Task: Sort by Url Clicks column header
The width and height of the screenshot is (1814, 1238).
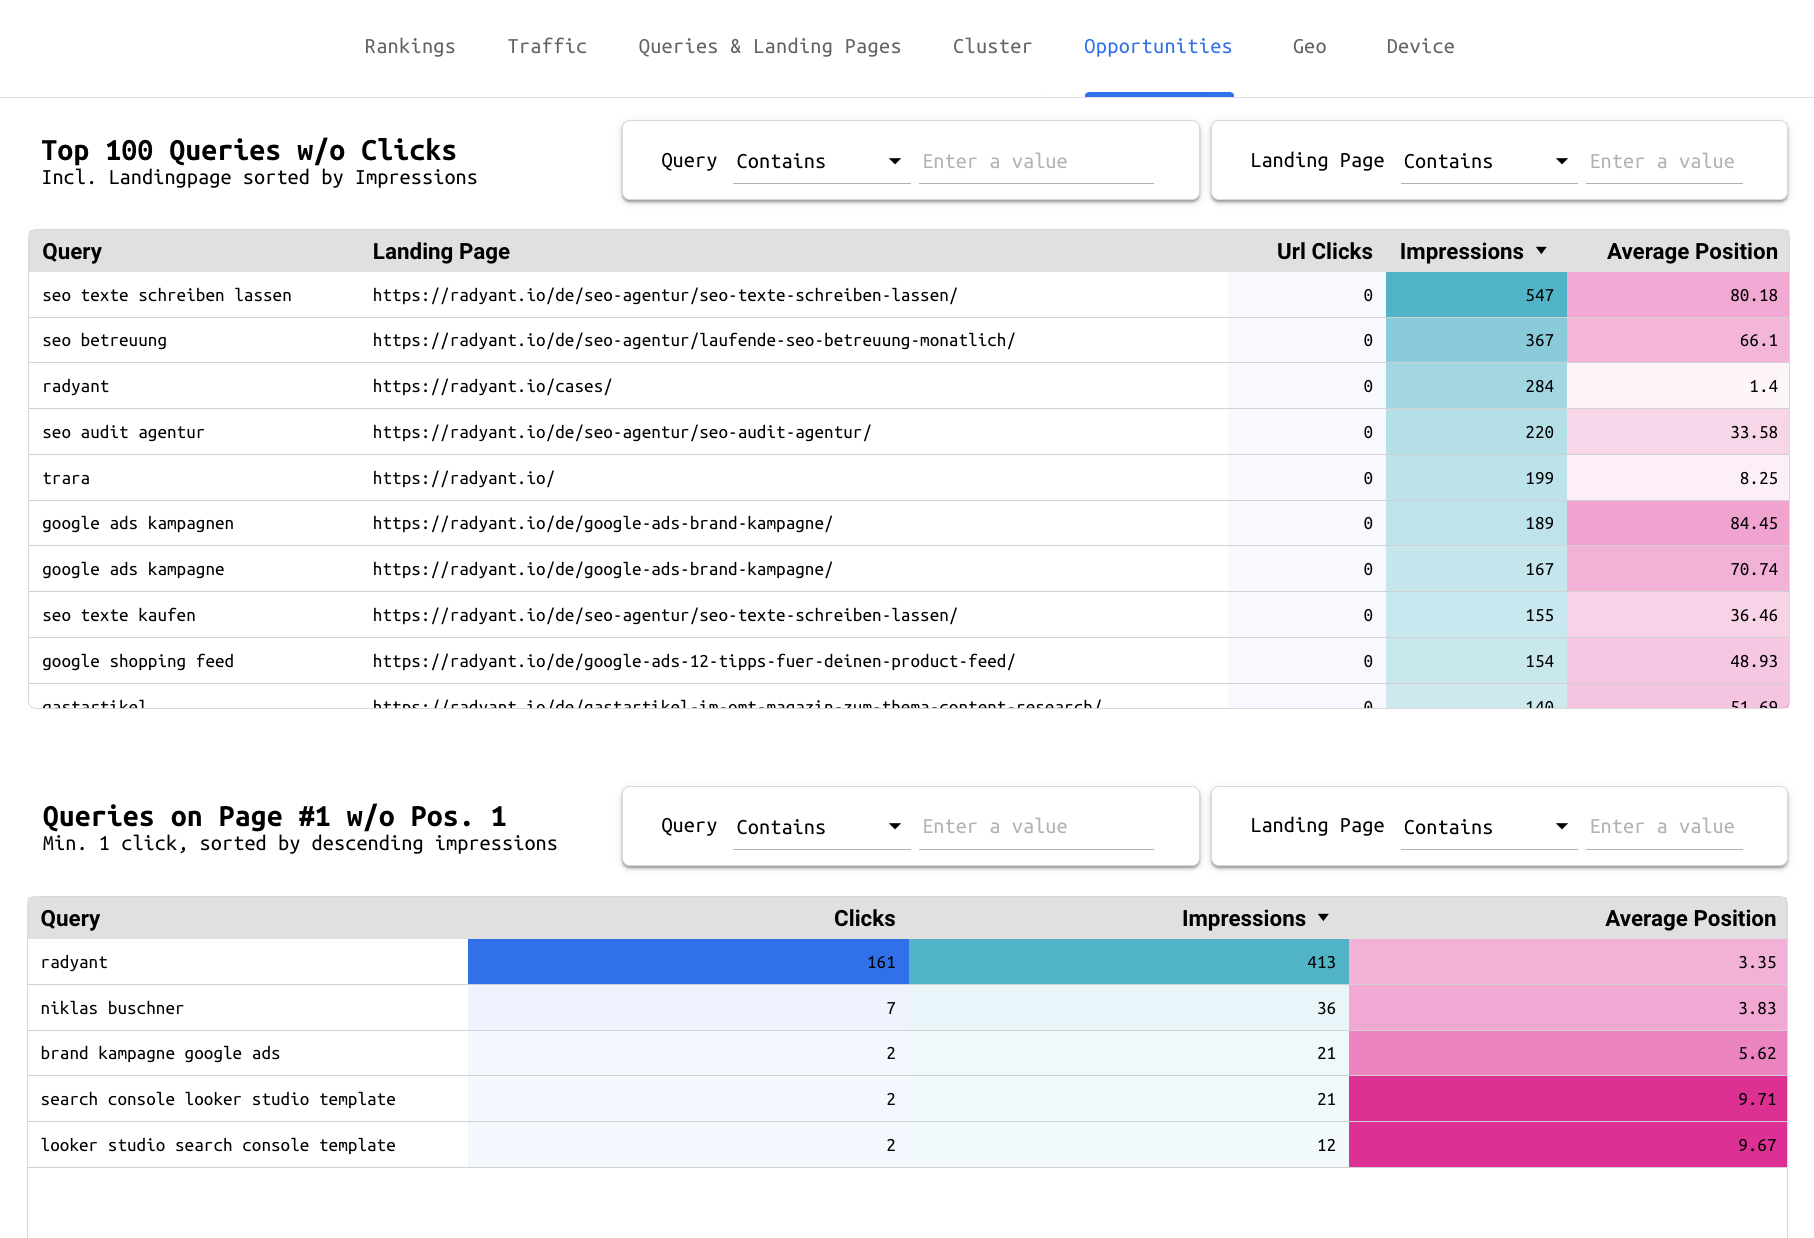Action: tap(1324, 252)
